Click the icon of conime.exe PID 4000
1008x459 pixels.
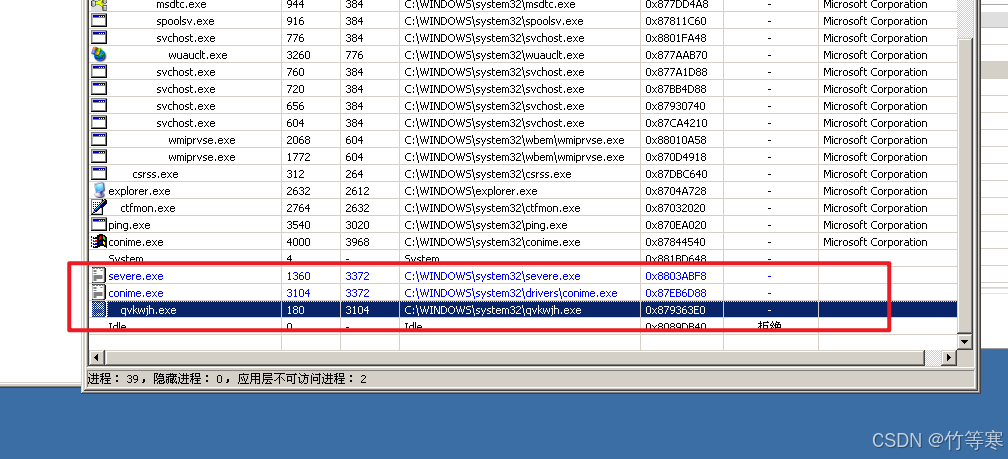click(99, 242)
